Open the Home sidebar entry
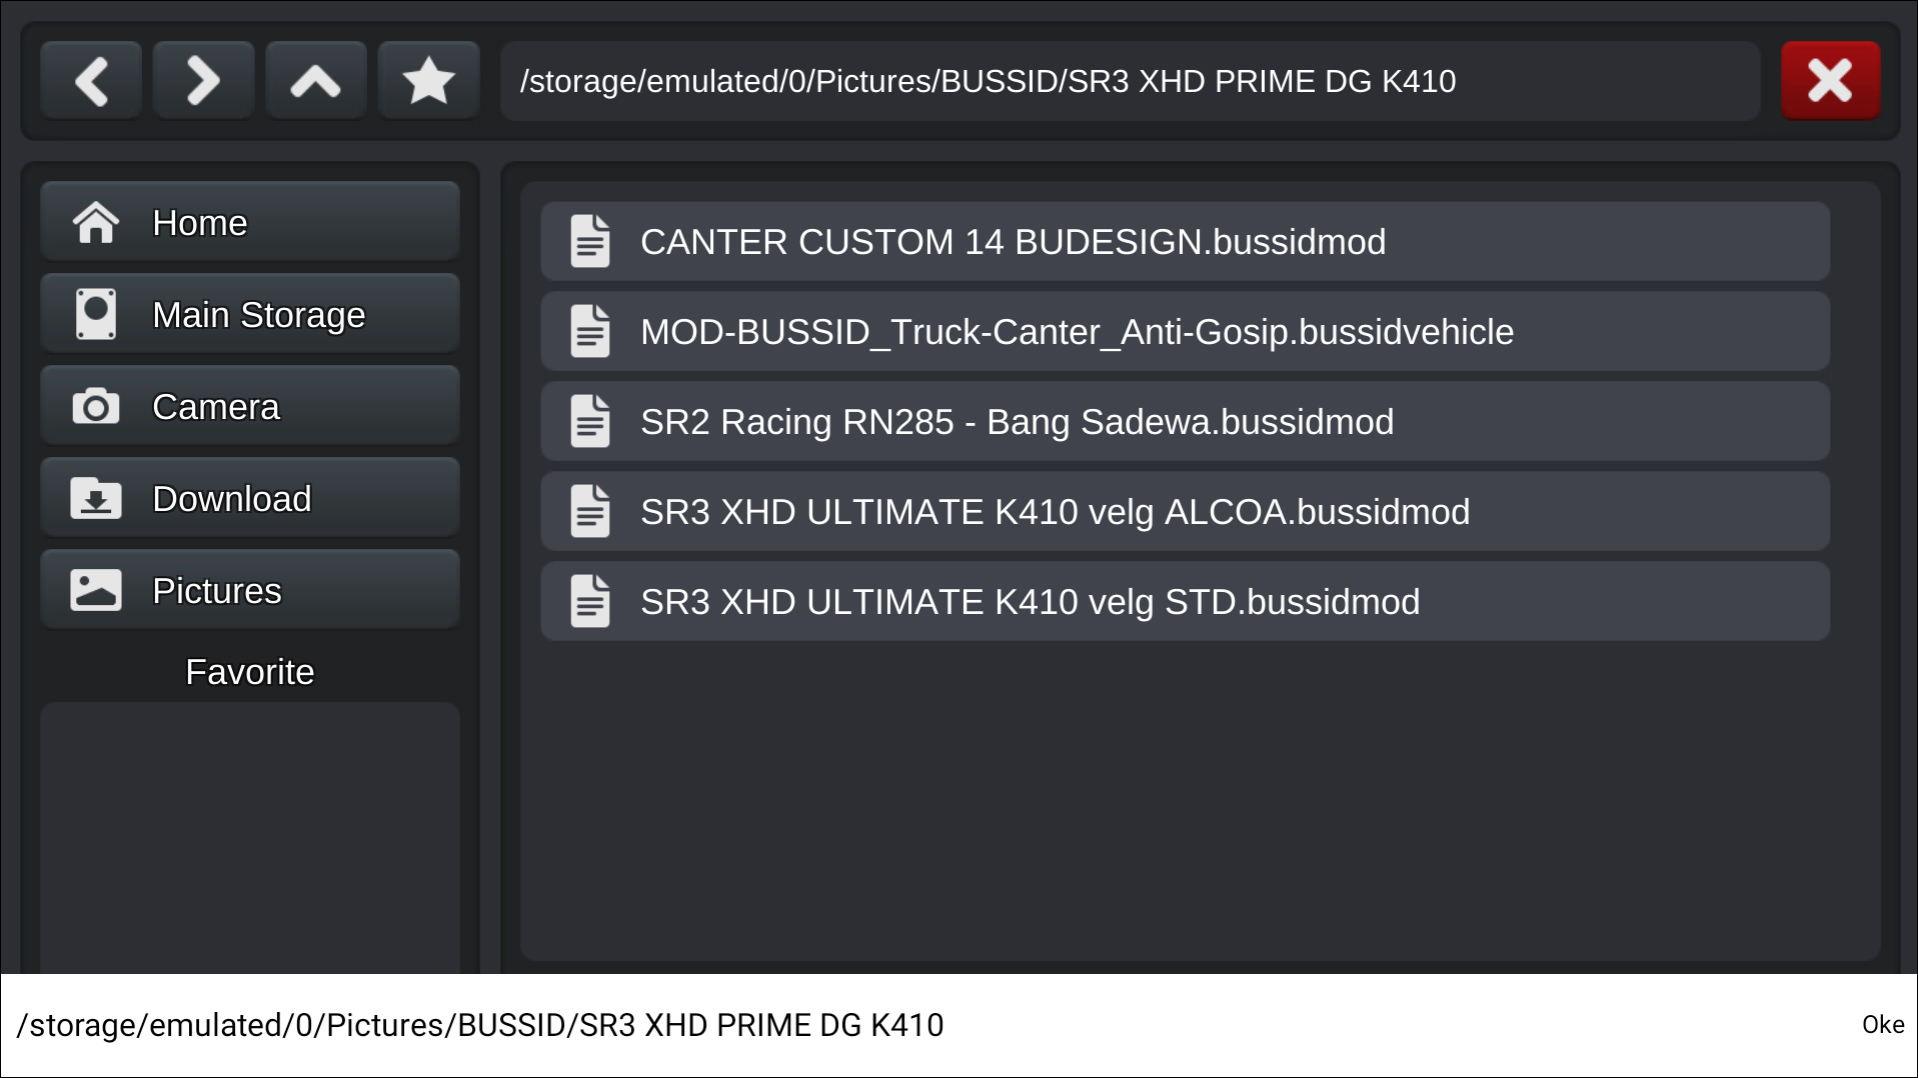This screenshot has height=1078, width=1918. coord(249,222)
